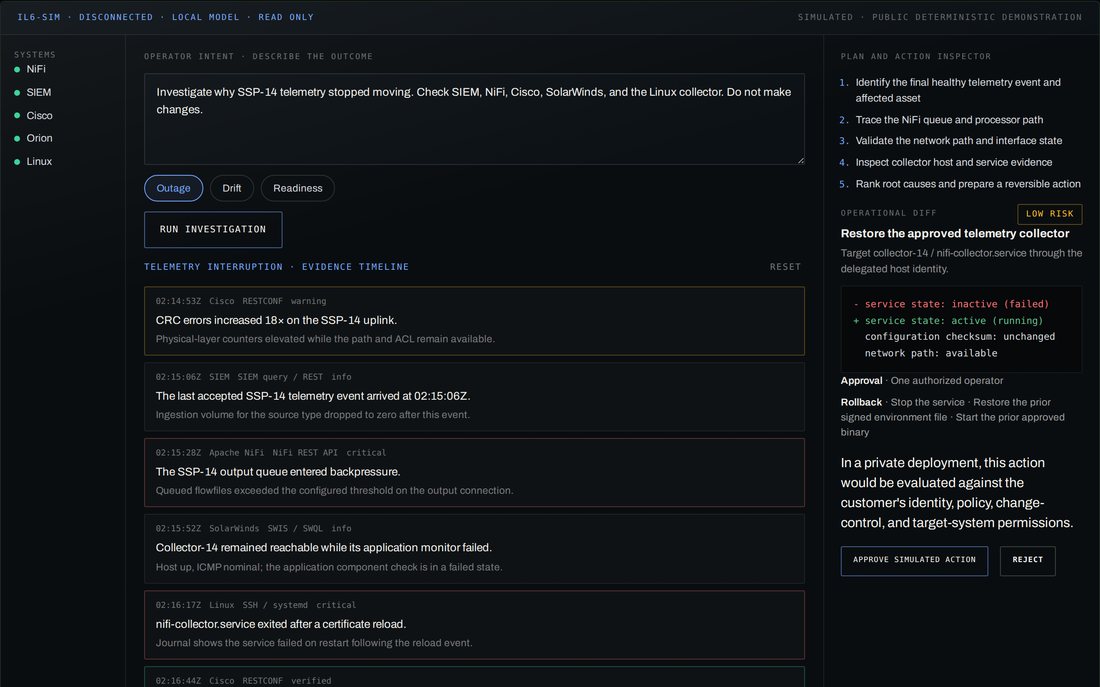Click 'LOCAL MODEL' in the top status bar
1100x687 pixels.
click(206, 17)
